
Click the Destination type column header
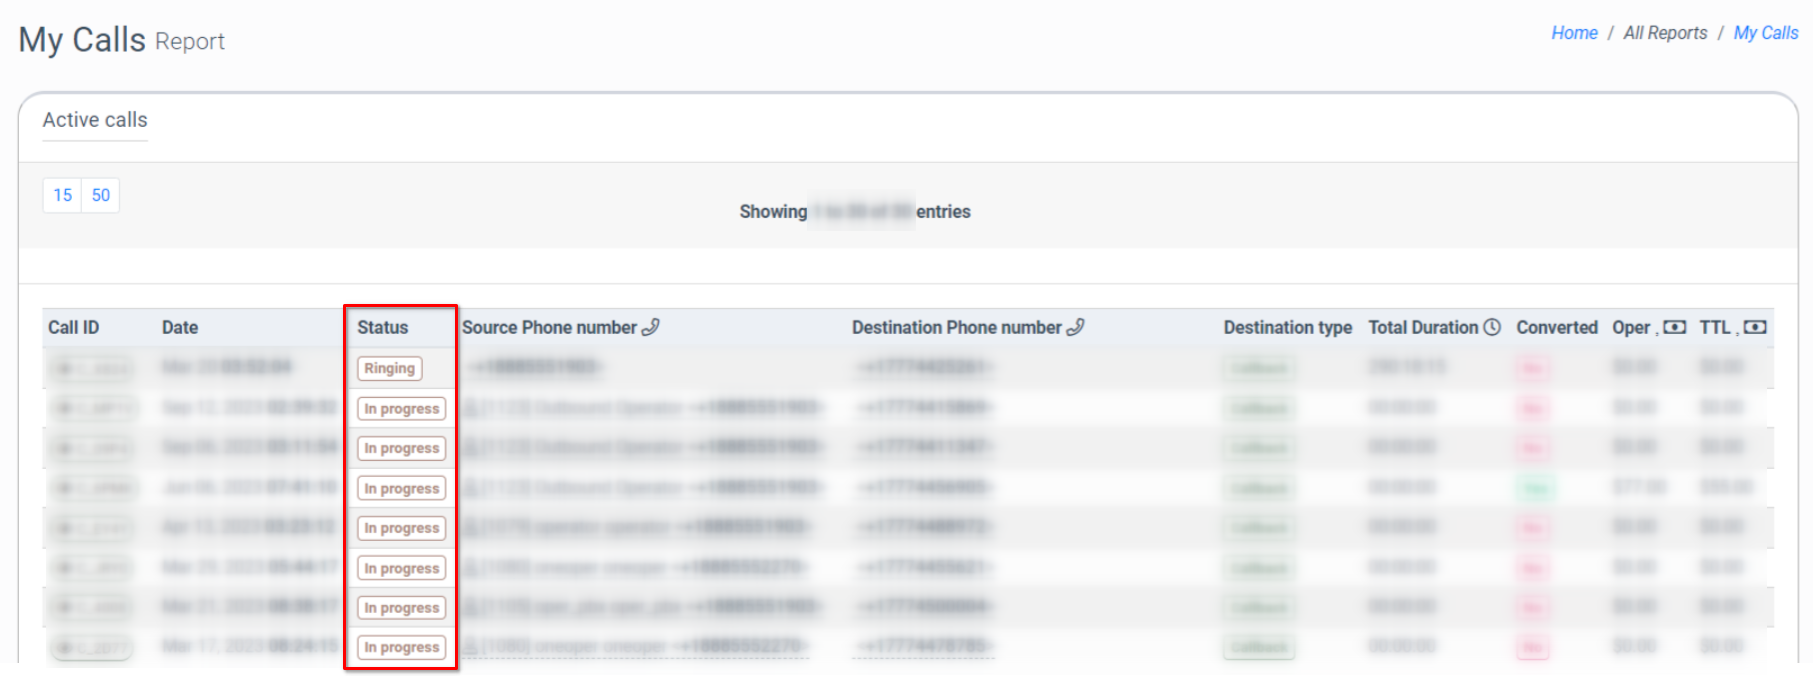pyautogui.click(x=1287, y=327)
